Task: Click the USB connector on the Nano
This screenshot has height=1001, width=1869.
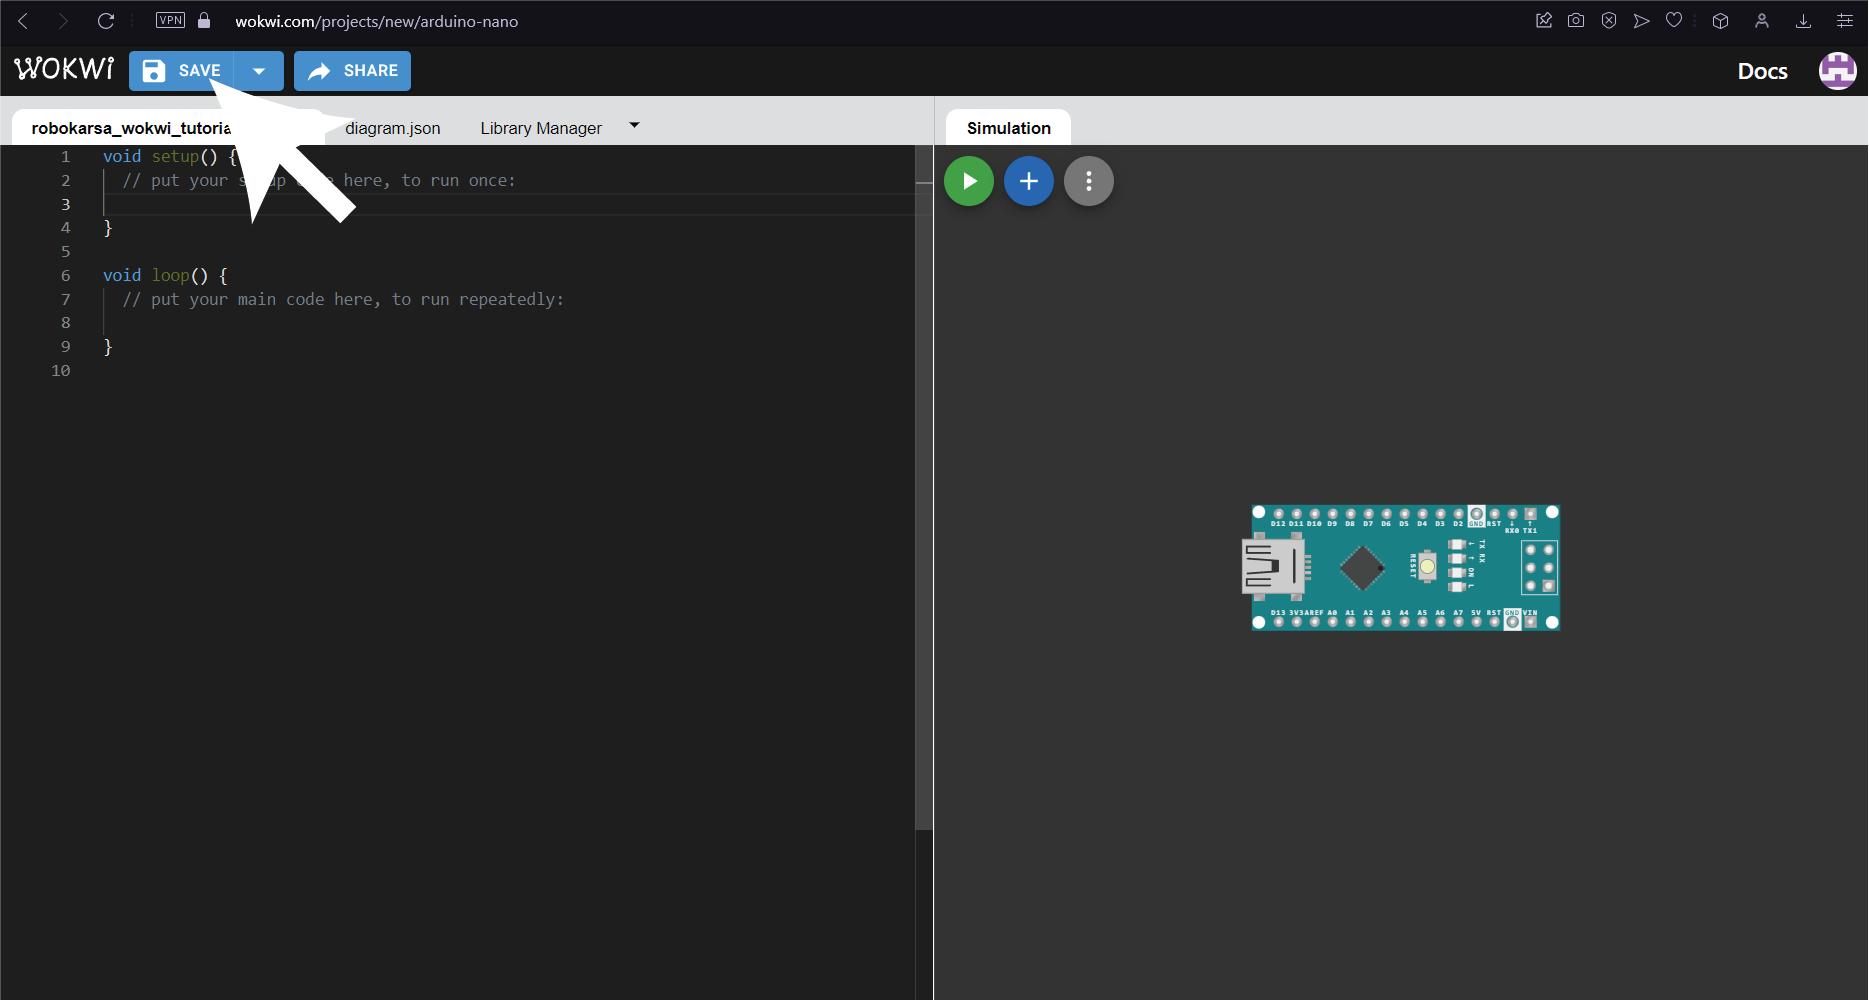Action: [1273, 567]
